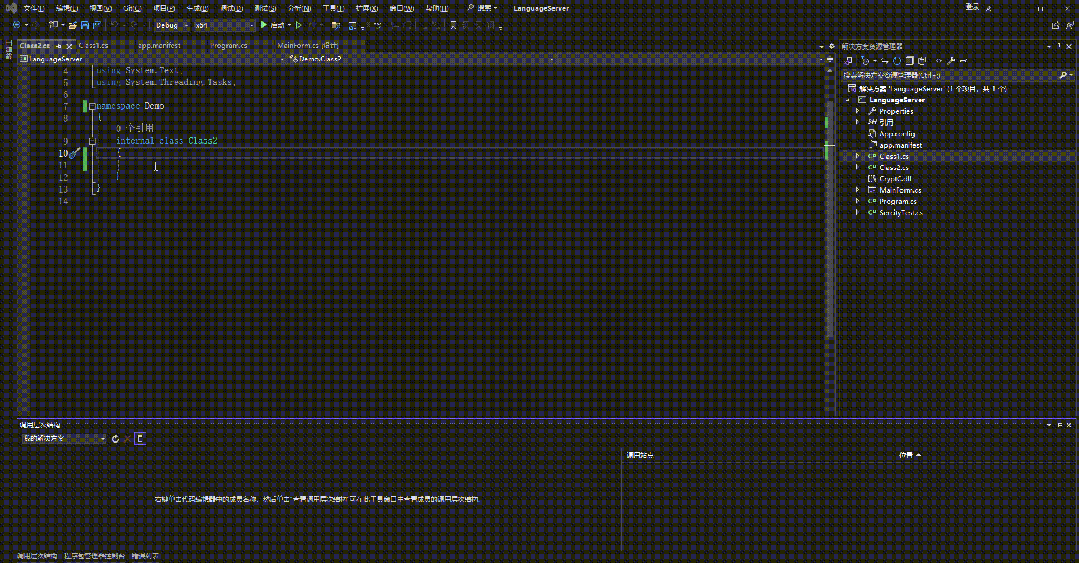Collapse the namespace Demo outlining box
This screenshot has width=1079, height=563.
[92, 106]
